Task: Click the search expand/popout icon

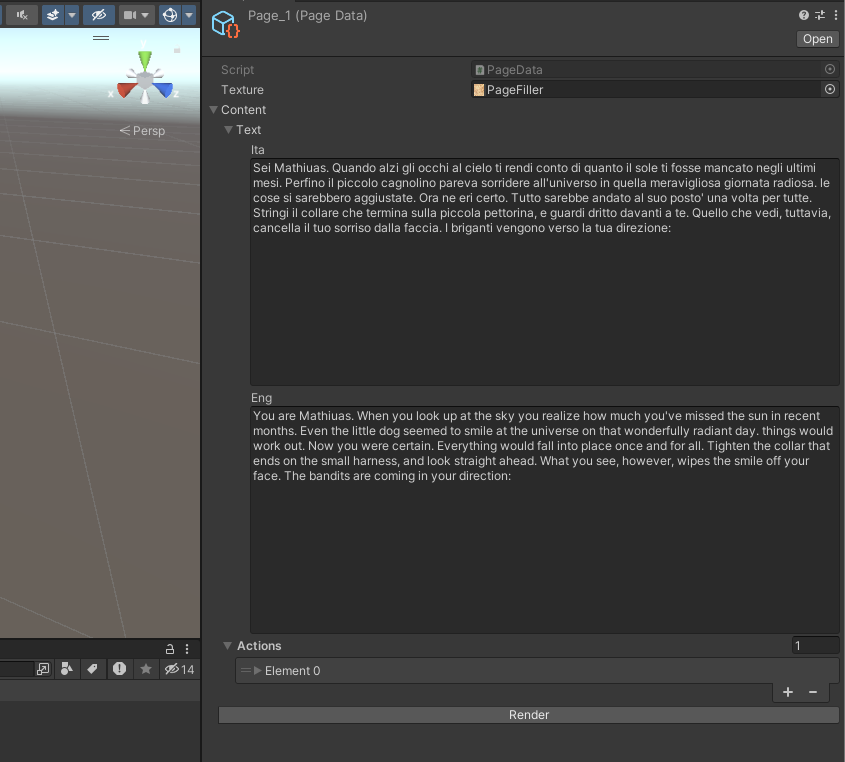Action: coord(43,669)
